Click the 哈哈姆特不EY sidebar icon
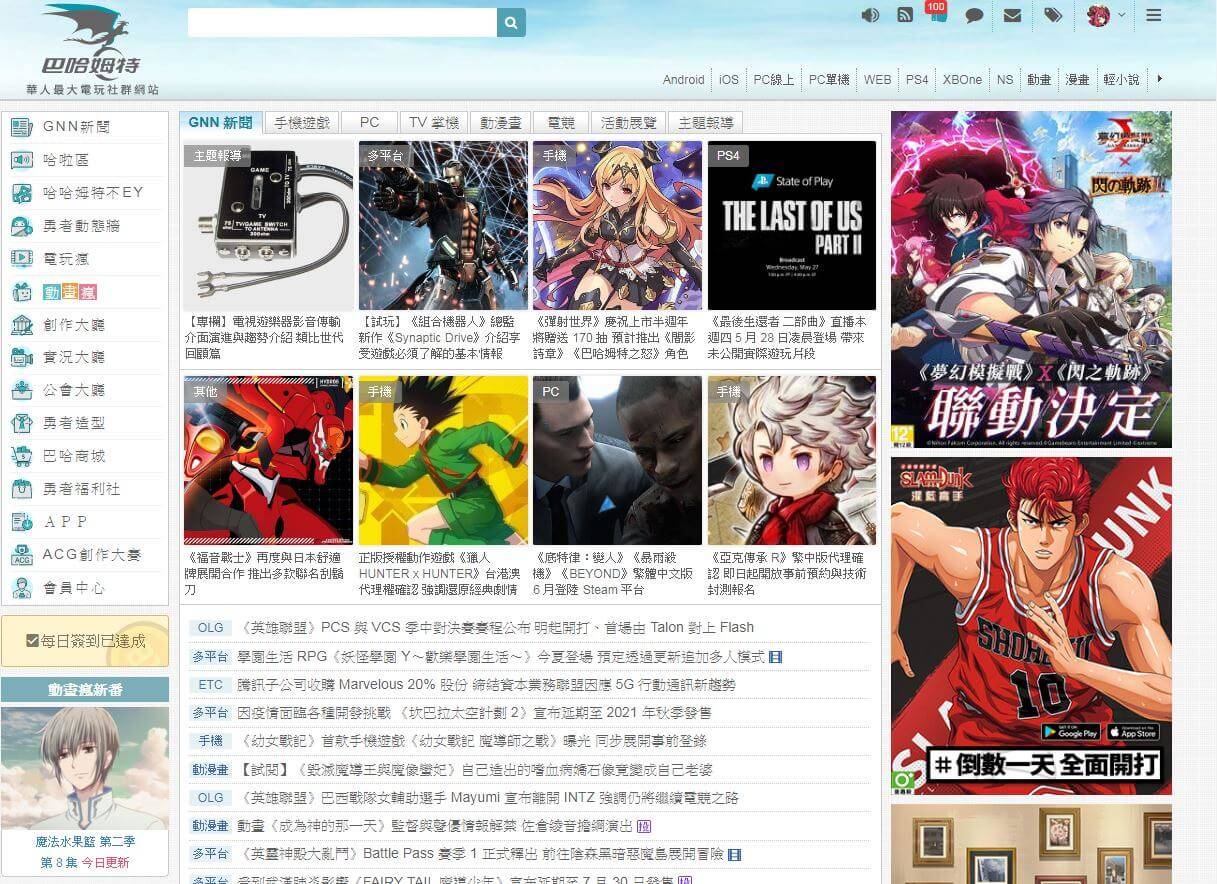This screenshot has height=884, width=1217. coord(21,193)
